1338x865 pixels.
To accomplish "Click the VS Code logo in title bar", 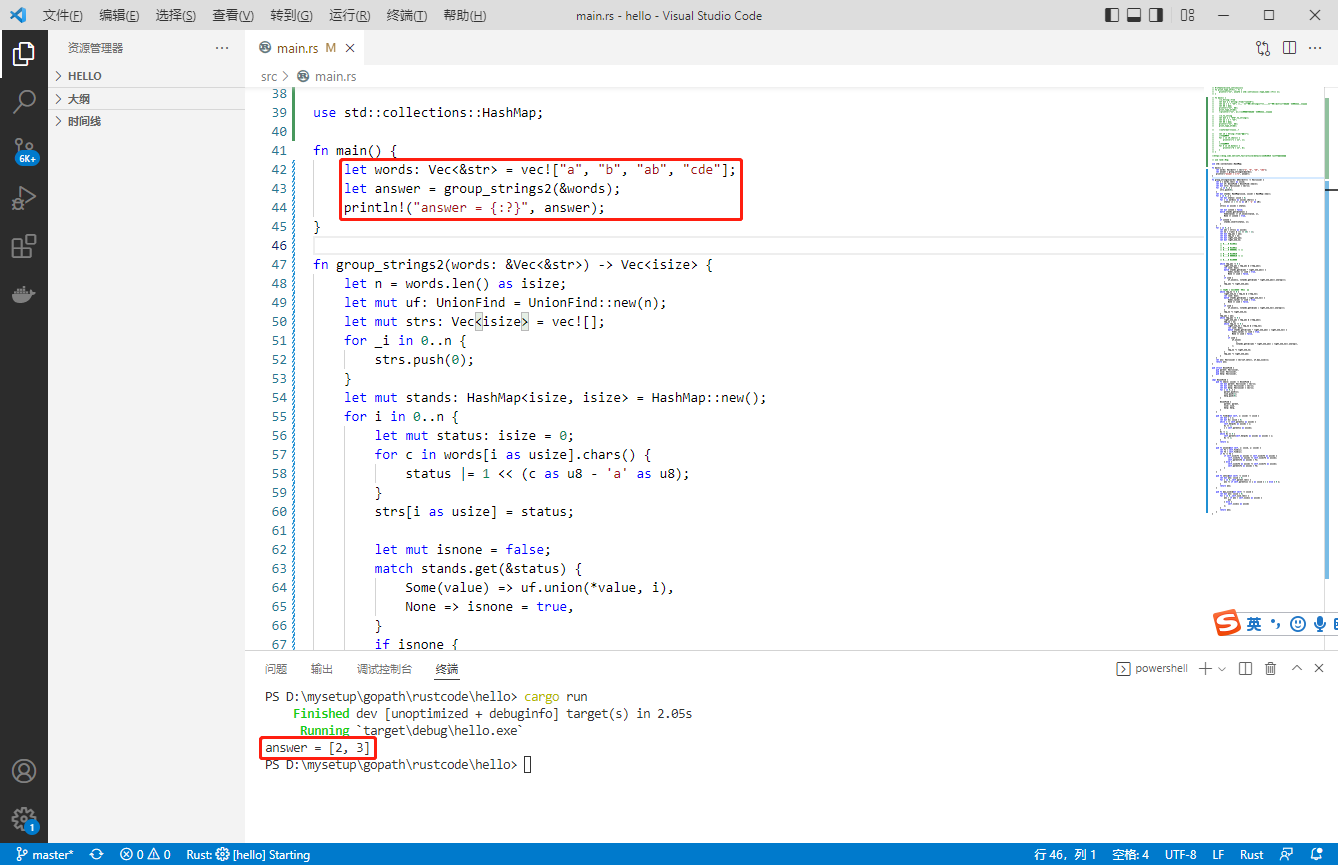I will tap(17, 15).
